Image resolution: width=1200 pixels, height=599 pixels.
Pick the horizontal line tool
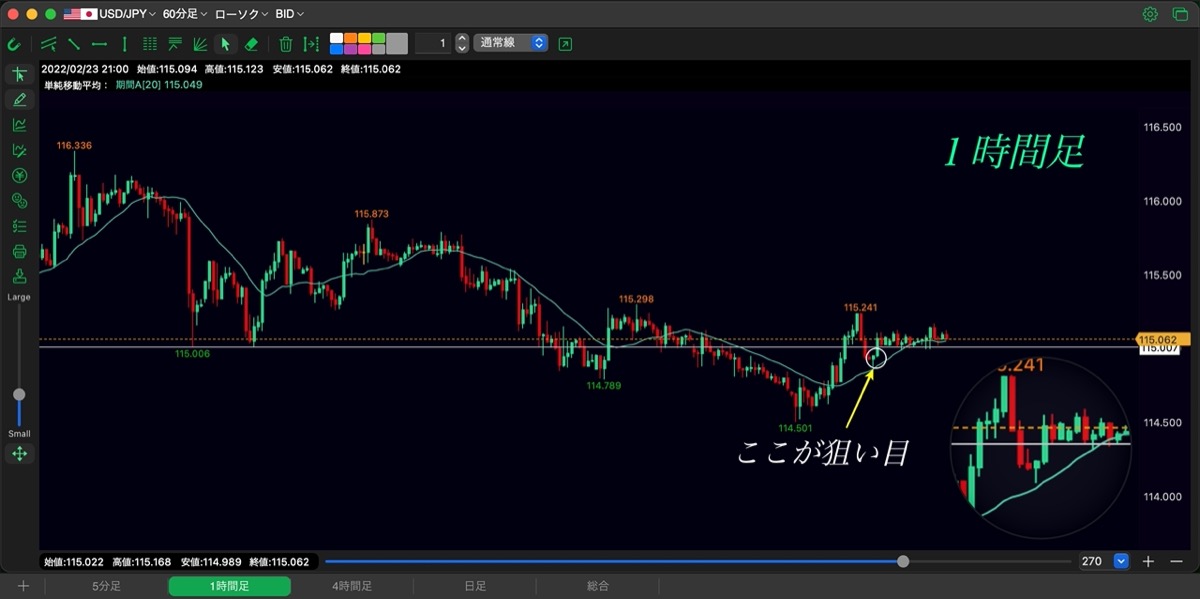pyautogui.click(x=99, y=44)
